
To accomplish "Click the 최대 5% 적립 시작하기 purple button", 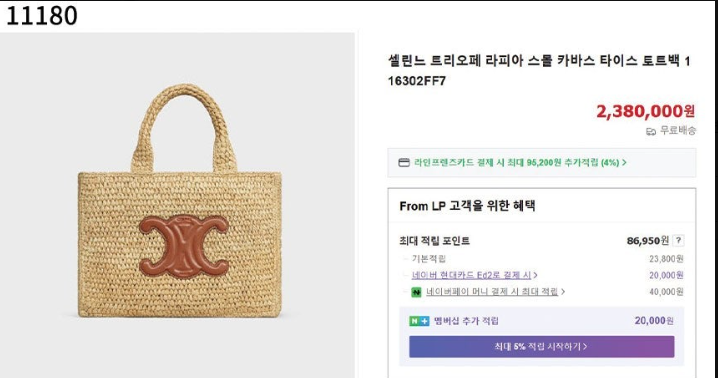I will [x=541, y=346].
